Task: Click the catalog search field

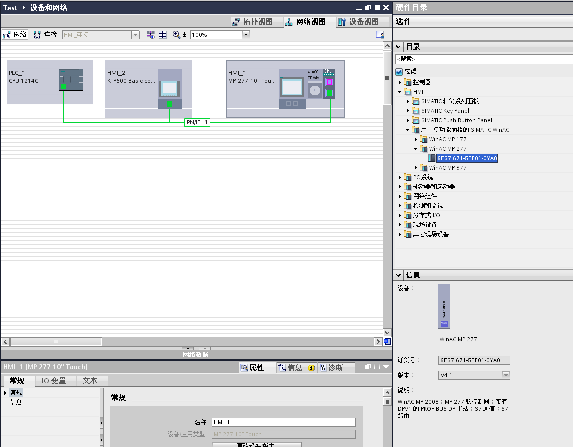Action: (484, 59)
